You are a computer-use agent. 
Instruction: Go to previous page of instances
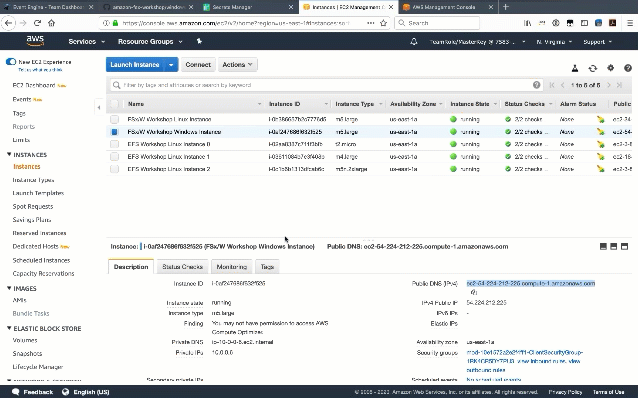tap(563, 85)
